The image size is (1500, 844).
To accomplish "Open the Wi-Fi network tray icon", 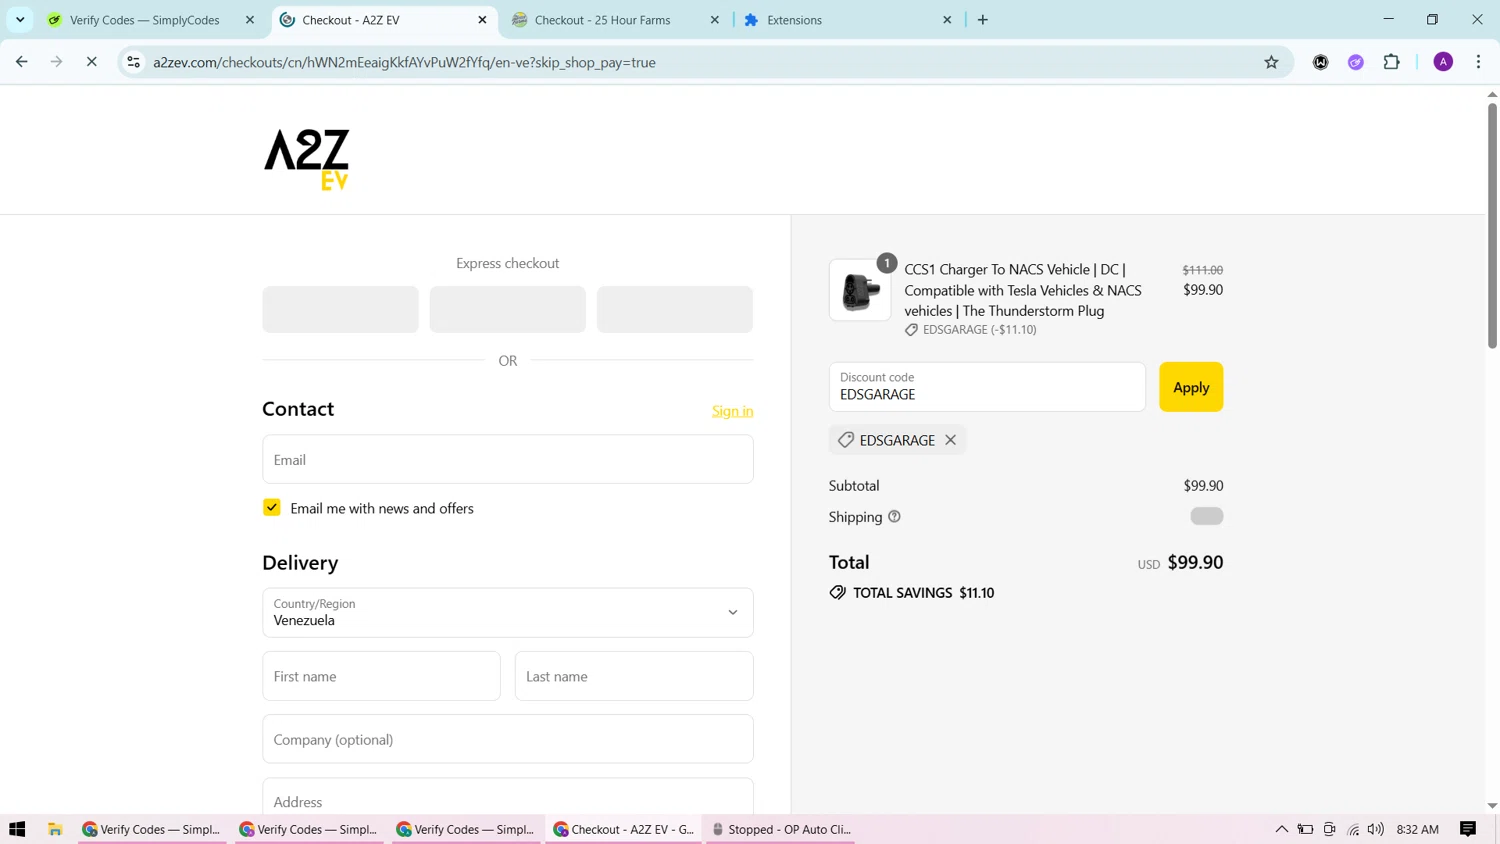I will pyautogui.click(x=1353, y=829).
